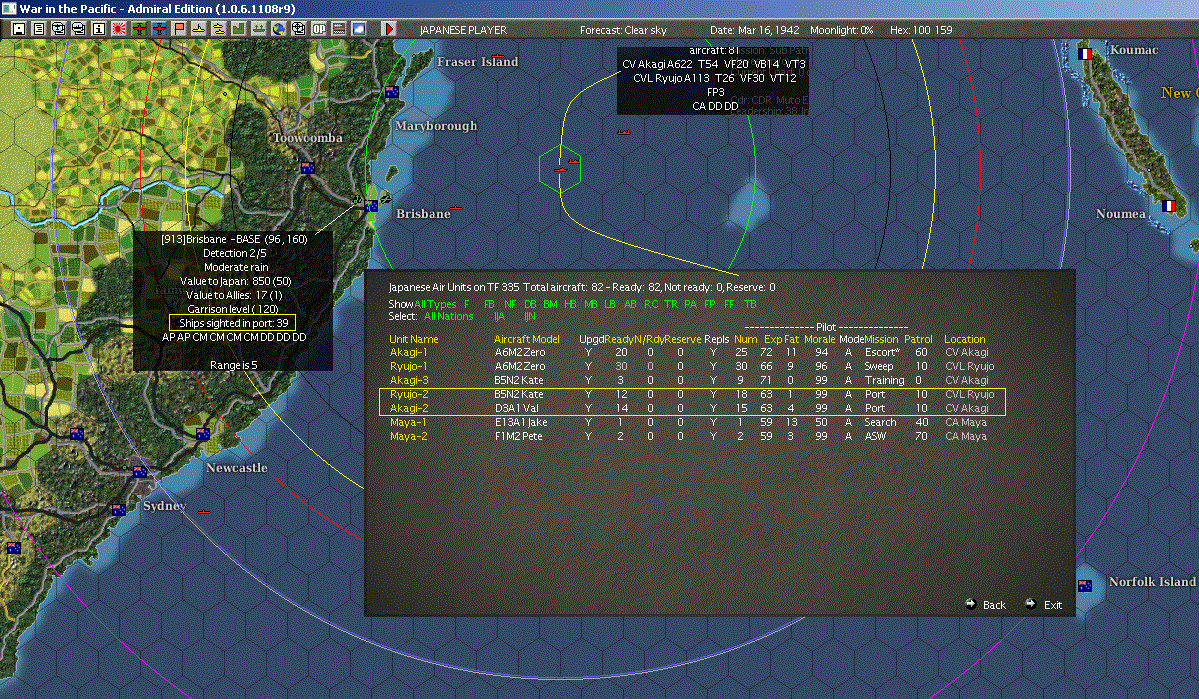
Task: Toggle the FP type filter
Action: click(x=710, y=304)
